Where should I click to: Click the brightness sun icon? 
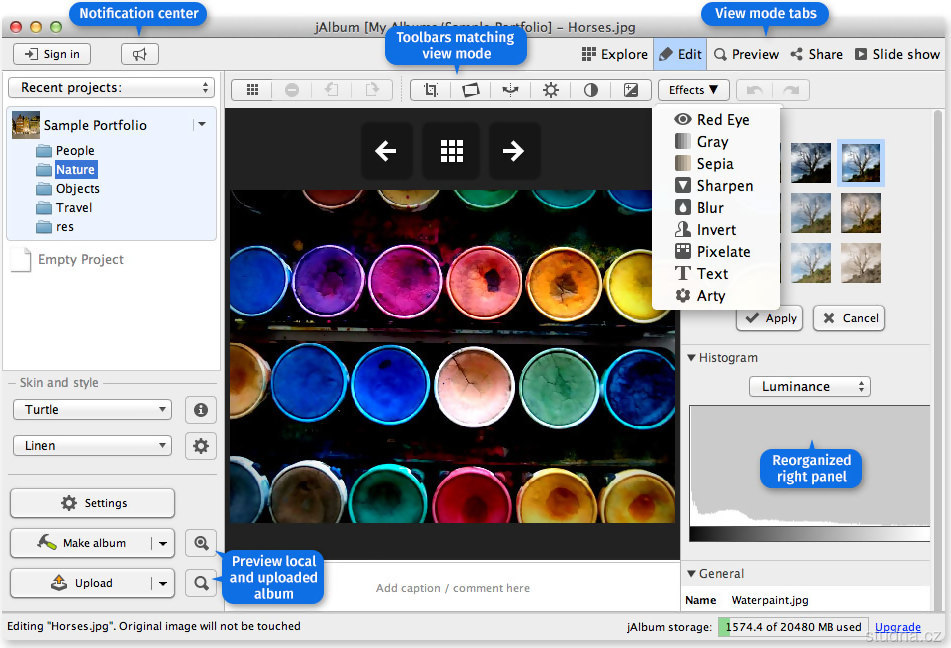pos(551,90)
